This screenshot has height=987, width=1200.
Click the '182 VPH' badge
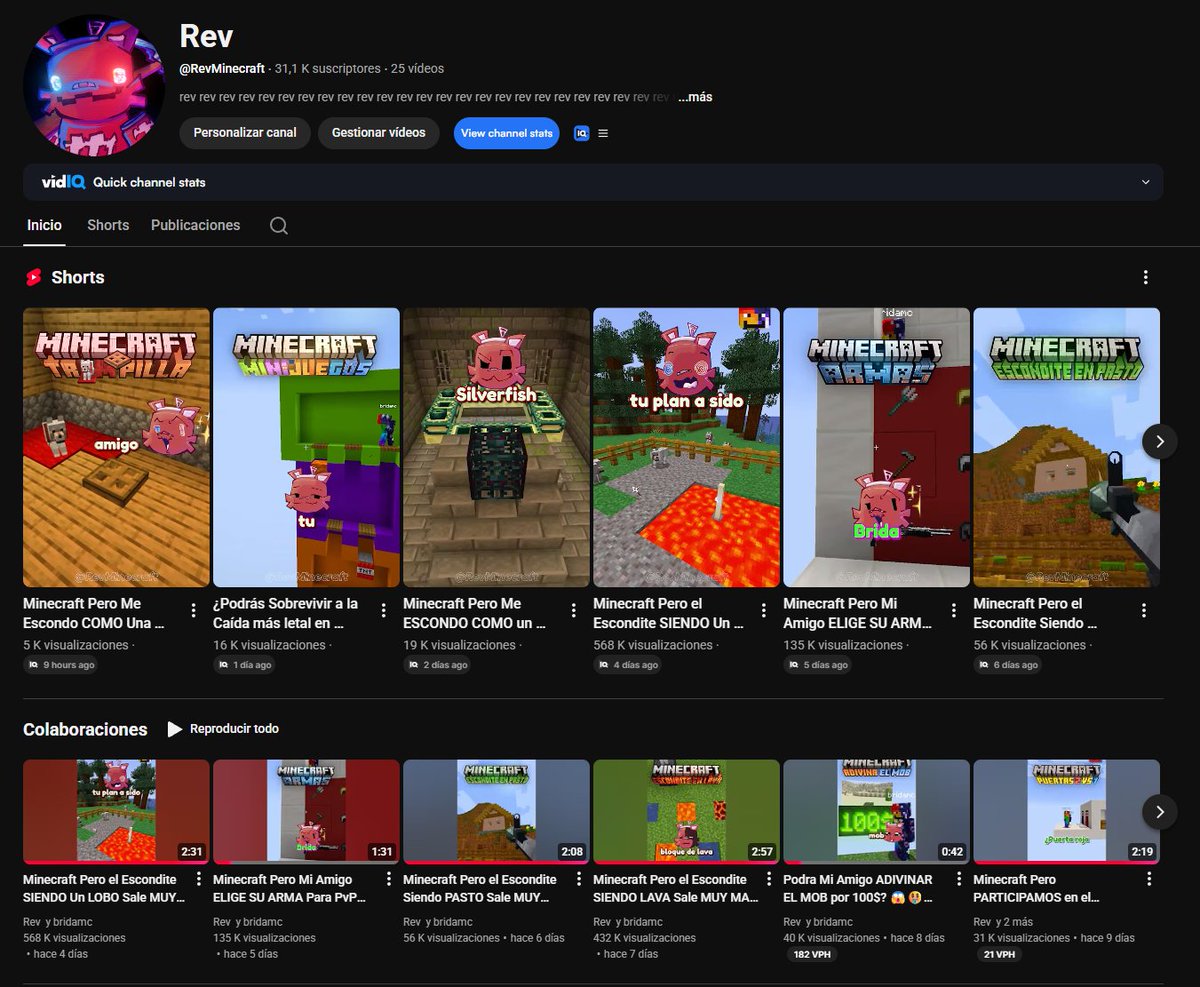(x=812, y=955)
